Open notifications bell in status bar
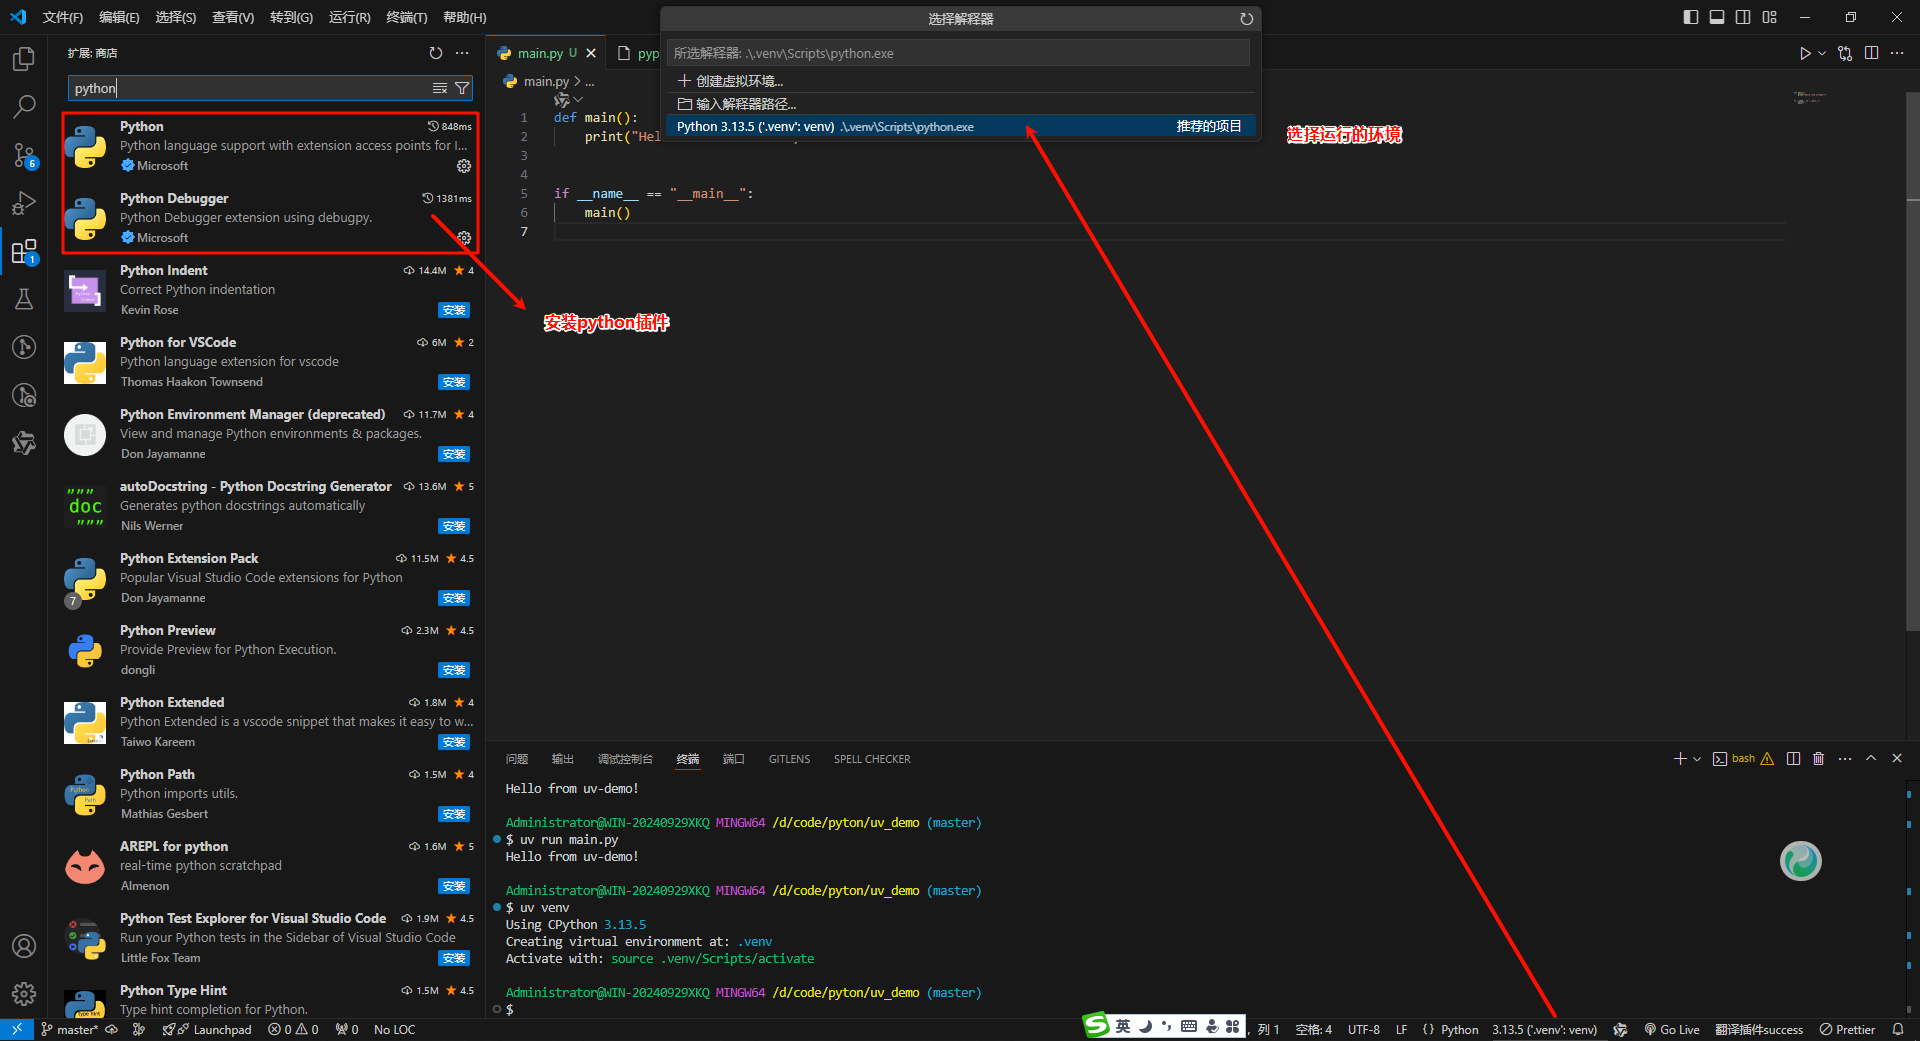1920x1041 pixels. click(x=1898, y=1029)
